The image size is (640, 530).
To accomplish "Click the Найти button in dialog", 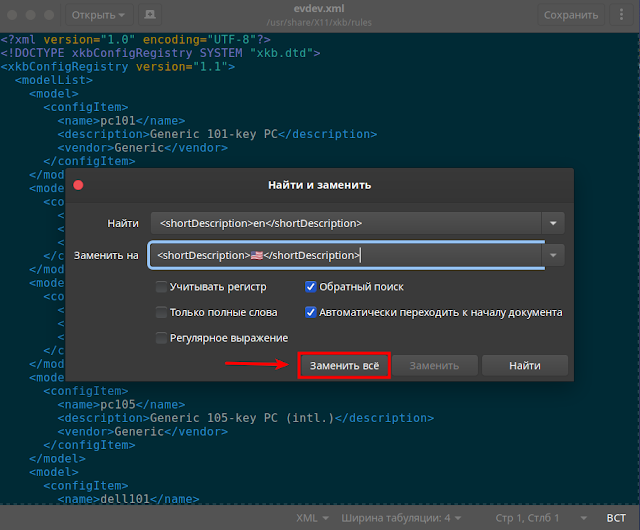I will [x=524, y=365].
